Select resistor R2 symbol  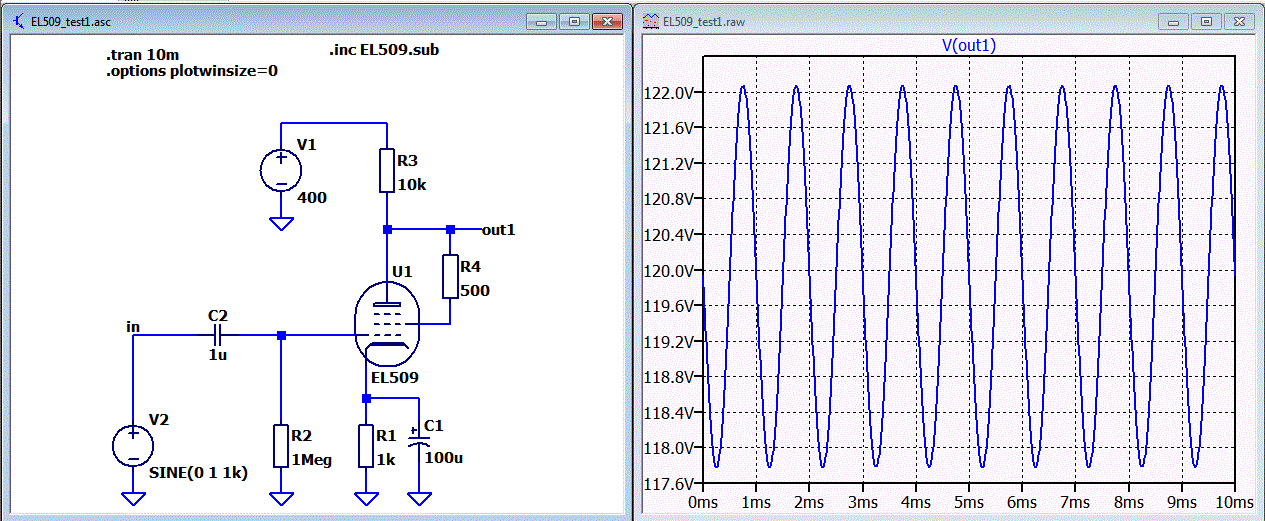coord(281,447)
